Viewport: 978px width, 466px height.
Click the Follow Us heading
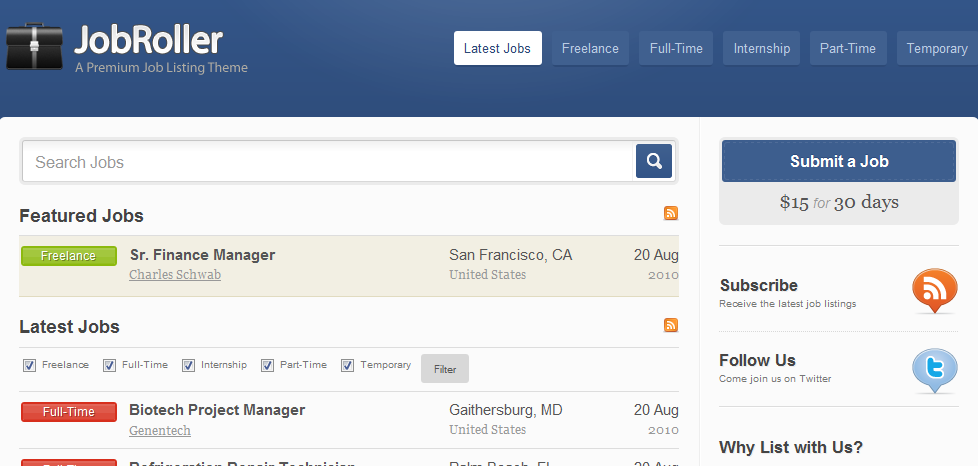757,360
